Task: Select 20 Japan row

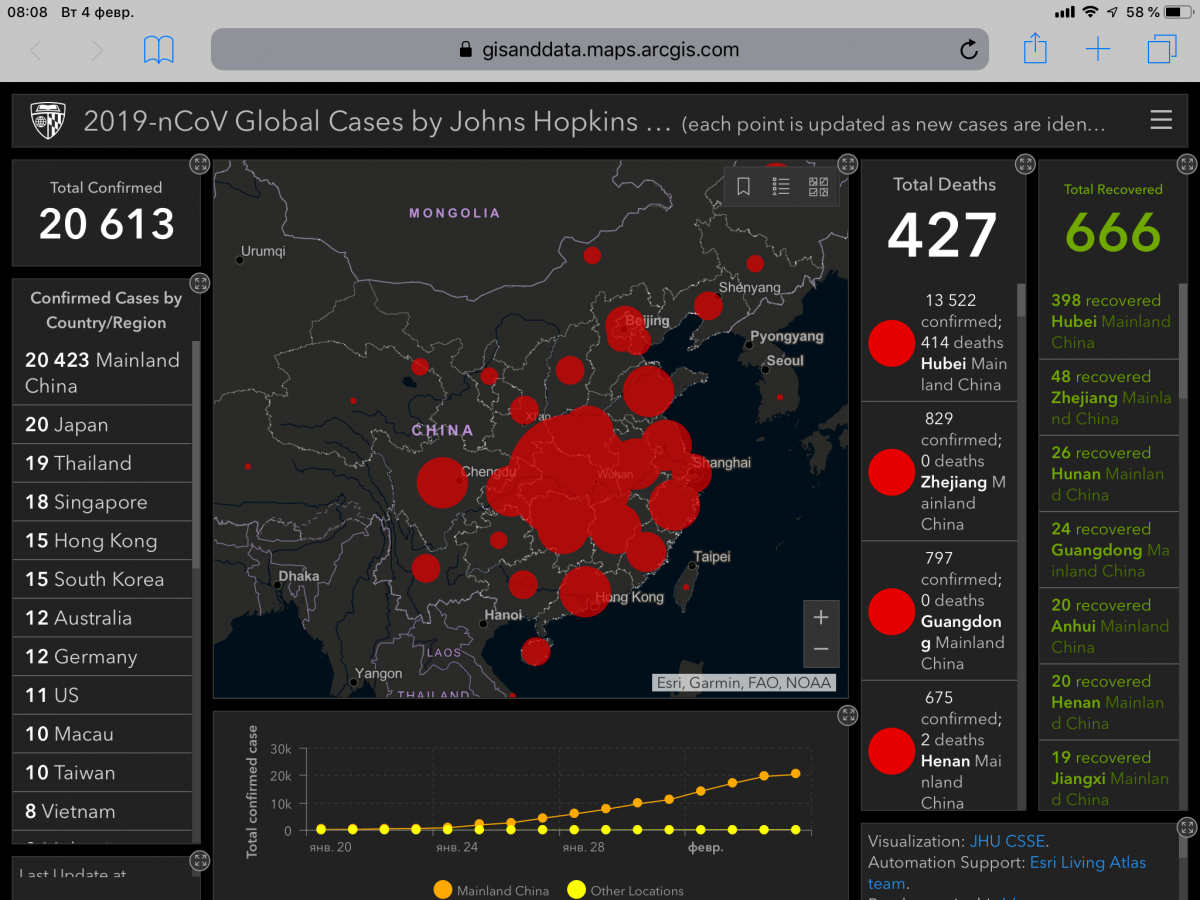Action: click(x=102, y=425)
